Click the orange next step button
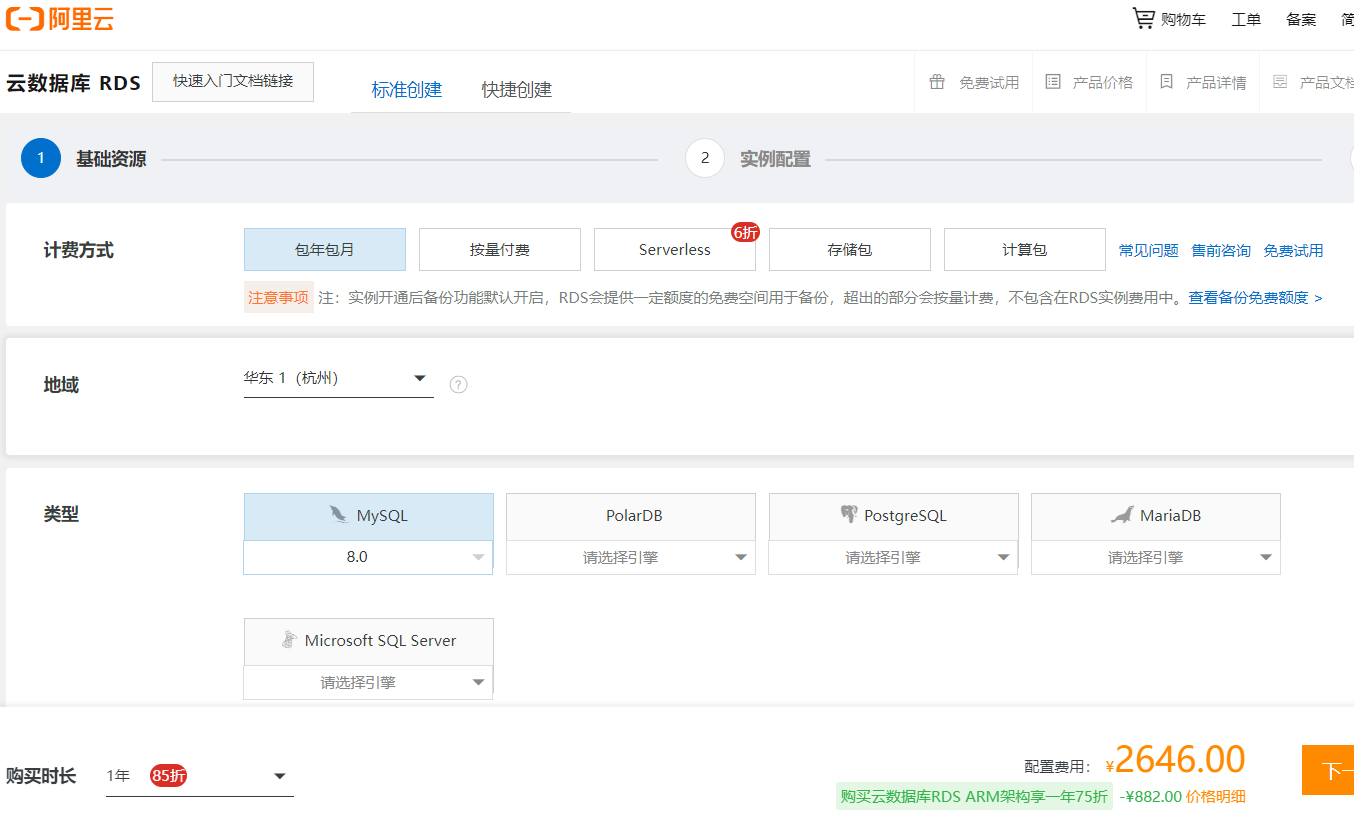The height and width of the screenshot is (823, 1354). pos(1328,770)
